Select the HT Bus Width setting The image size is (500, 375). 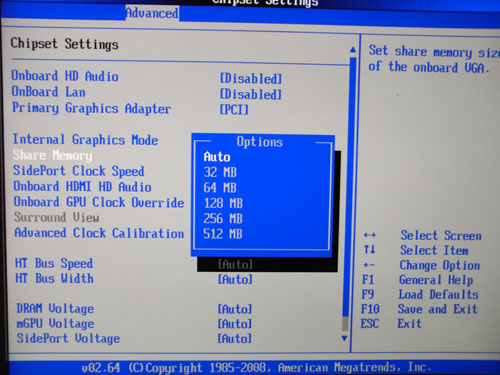coord(54,278)
